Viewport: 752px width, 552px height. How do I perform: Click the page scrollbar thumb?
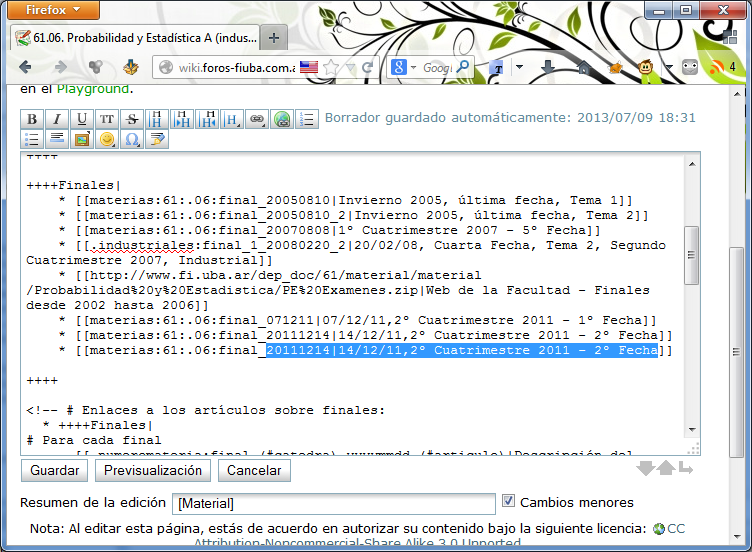coord(736,352)
